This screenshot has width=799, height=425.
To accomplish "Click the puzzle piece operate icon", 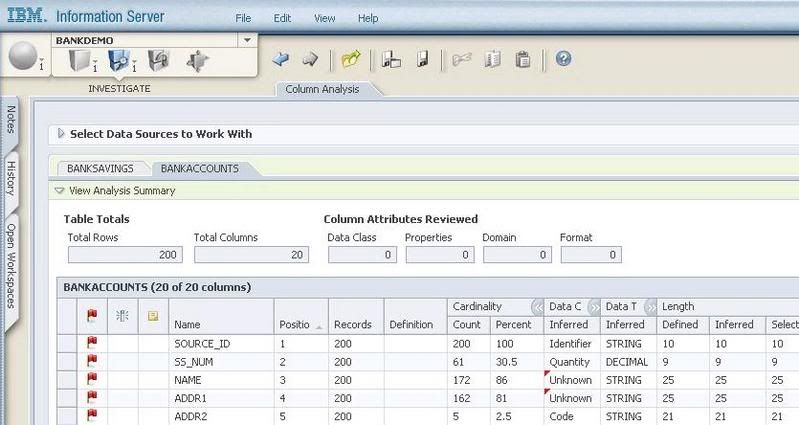I will click(x=198, y=61).
